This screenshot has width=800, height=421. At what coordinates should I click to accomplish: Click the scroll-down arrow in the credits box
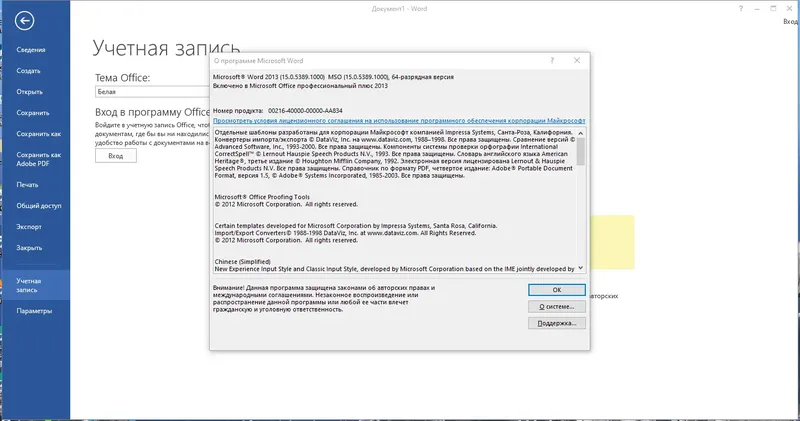tap(581, 268)
